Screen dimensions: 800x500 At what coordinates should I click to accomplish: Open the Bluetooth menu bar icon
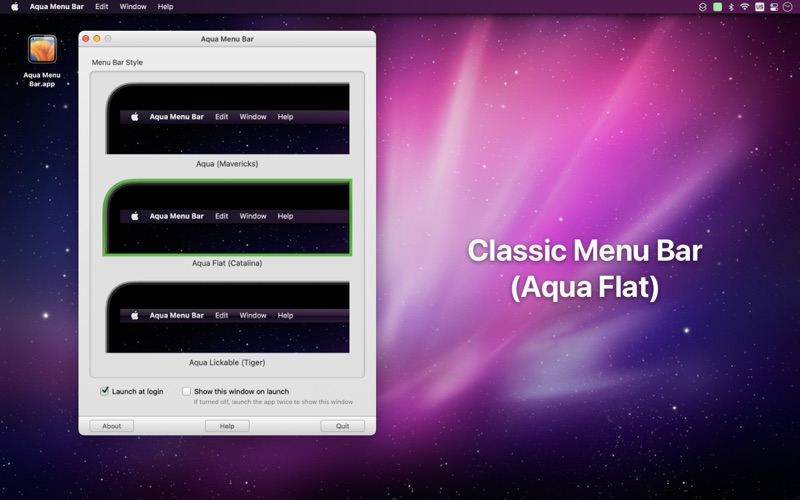point(731,7)
